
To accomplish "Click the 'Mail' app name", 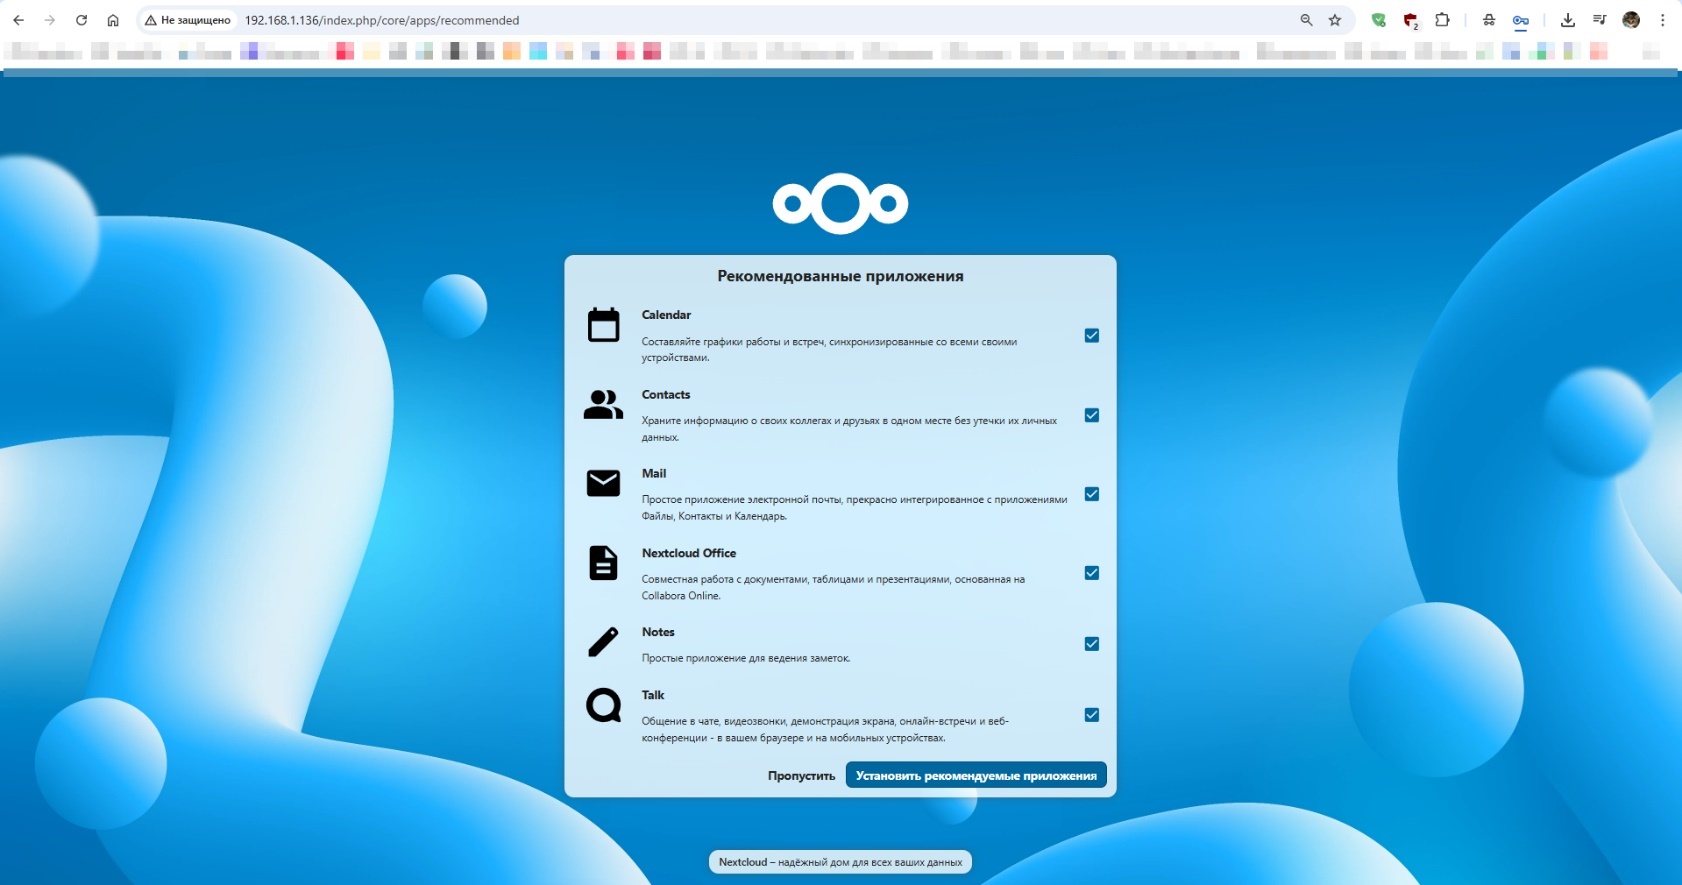I will point(654,474).
